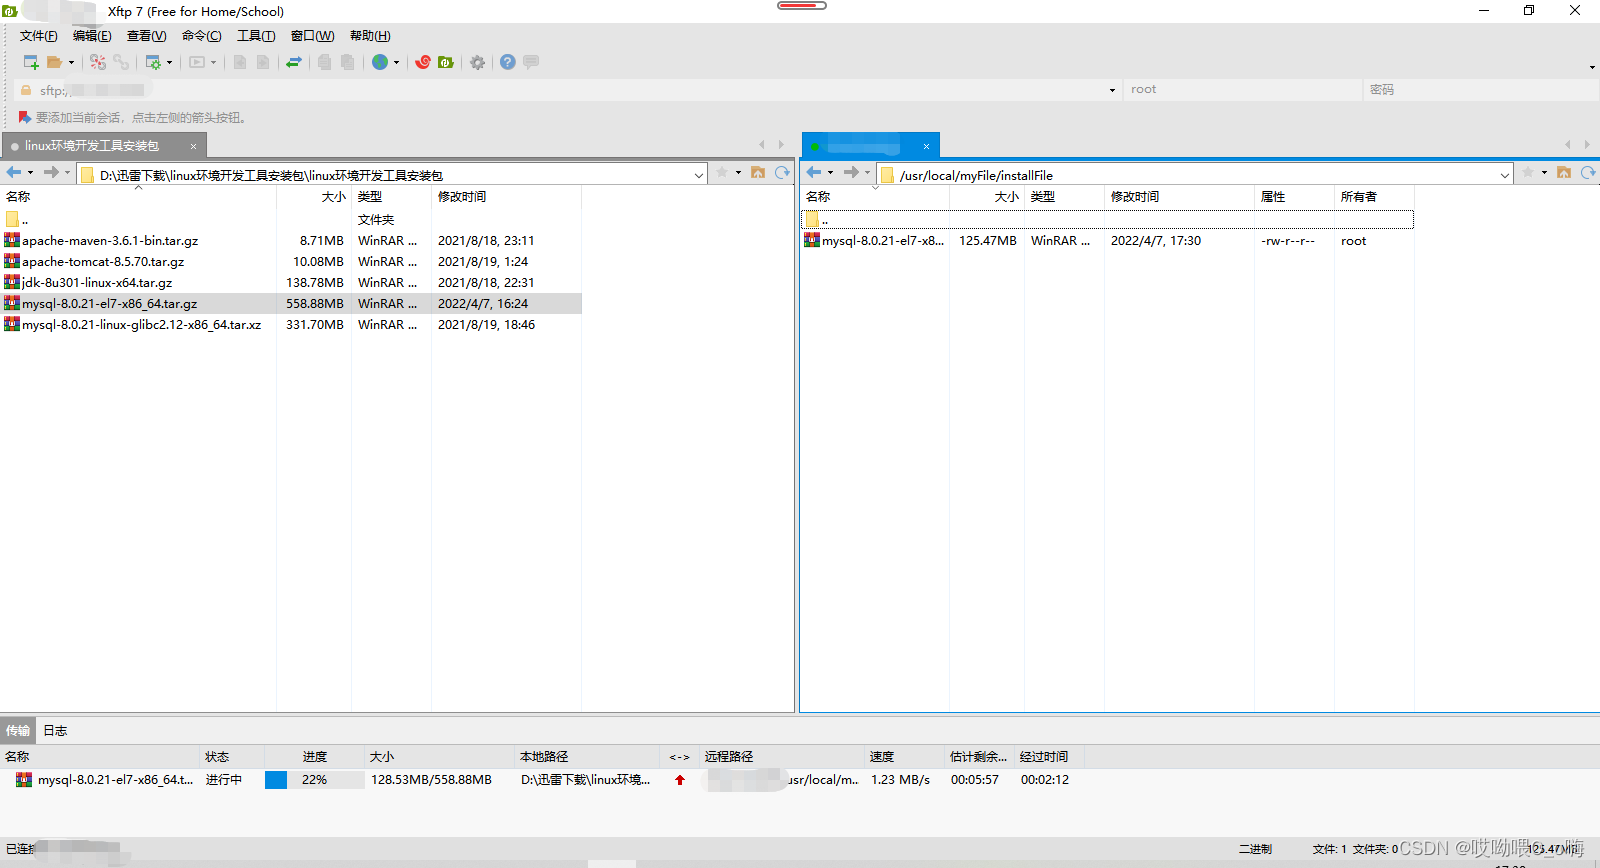
Task: Click the copy icon in the toolbar
Action: (324, 62)
